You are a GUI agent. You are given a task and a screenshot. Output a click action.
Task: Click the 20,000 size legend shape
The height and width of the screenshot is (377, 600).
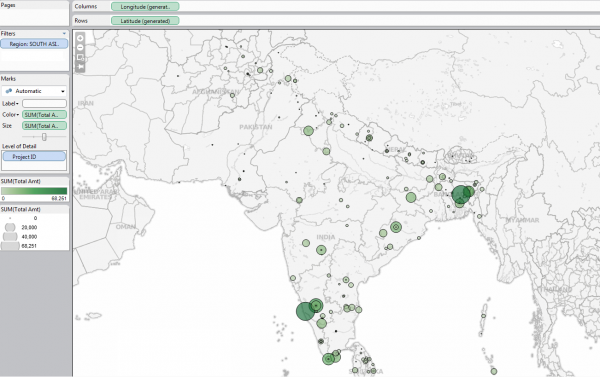pos(10,227)
